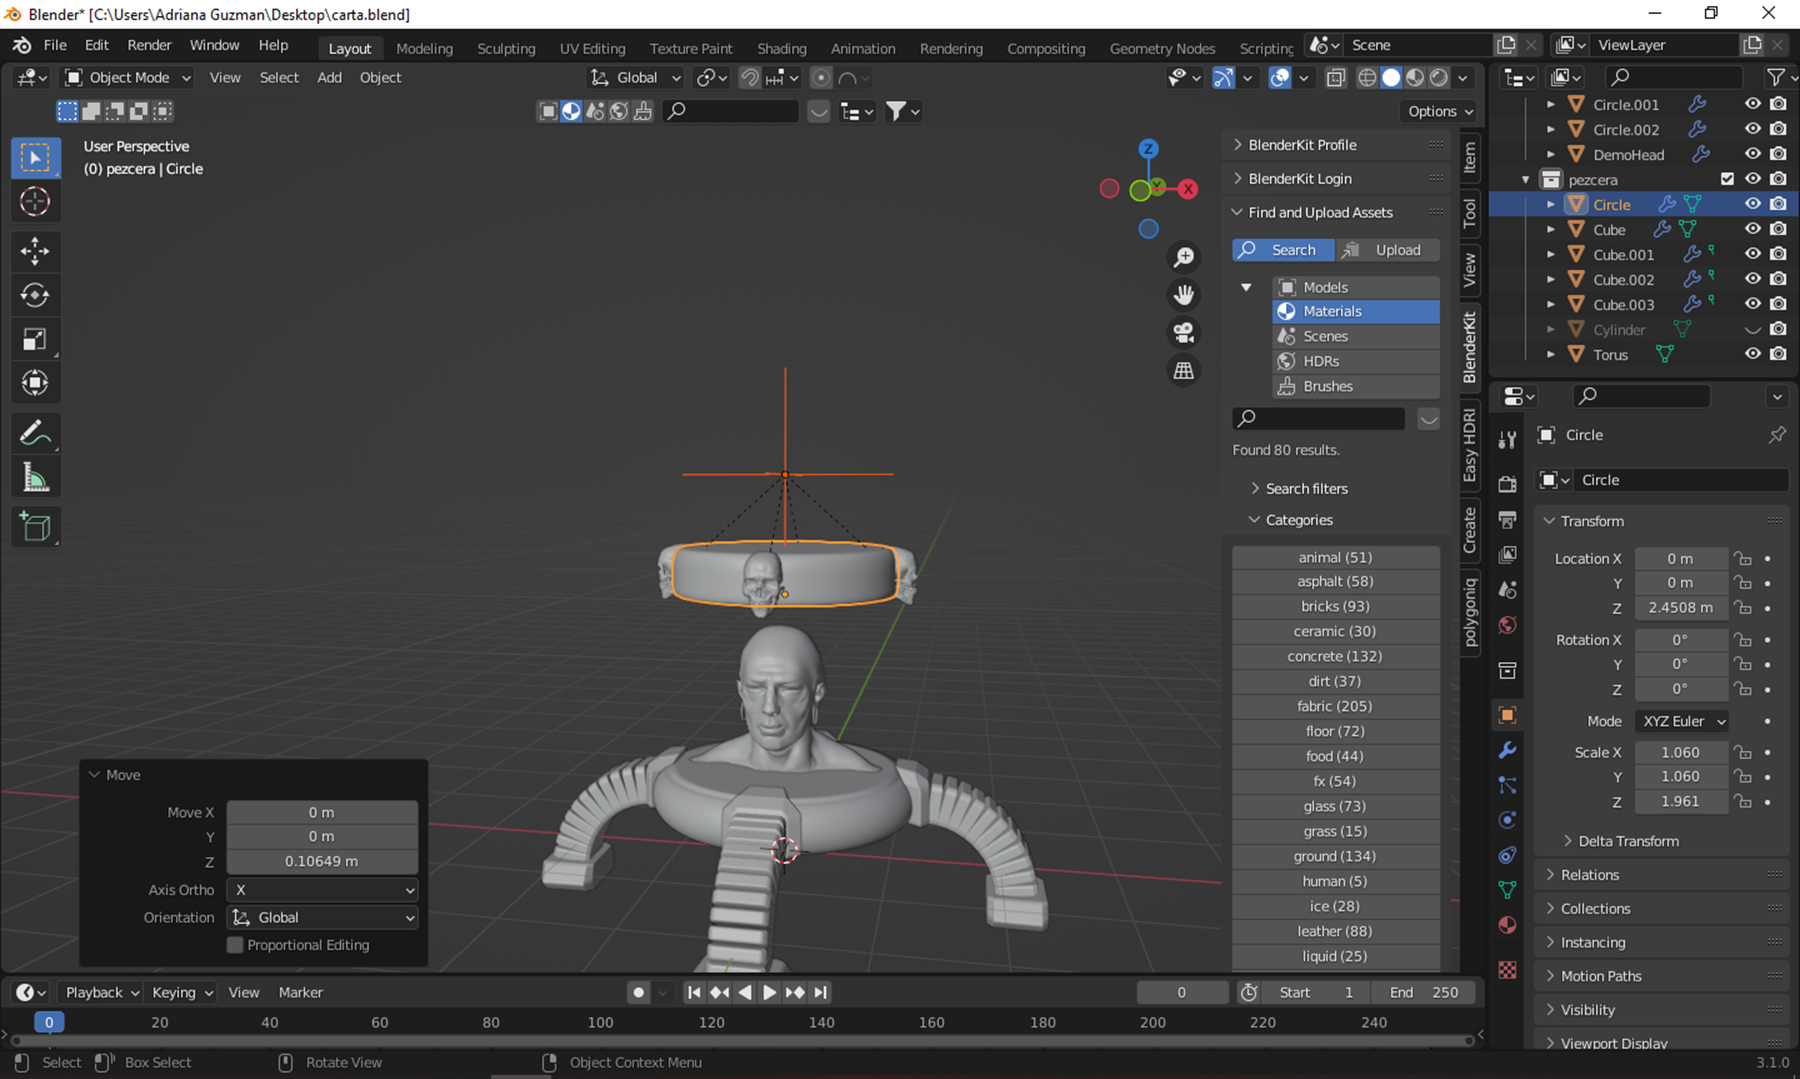Click the BlenderKit asset search field

point(1319,419)
